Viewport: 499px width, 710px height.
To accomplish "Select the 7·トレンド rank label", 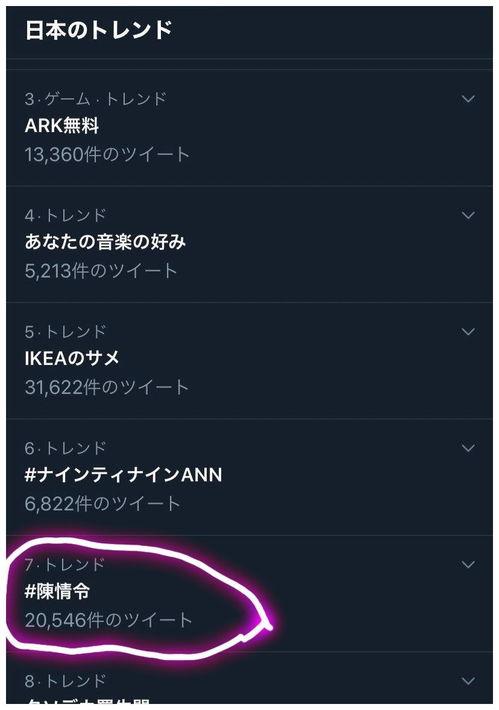I will pos(65,564).
